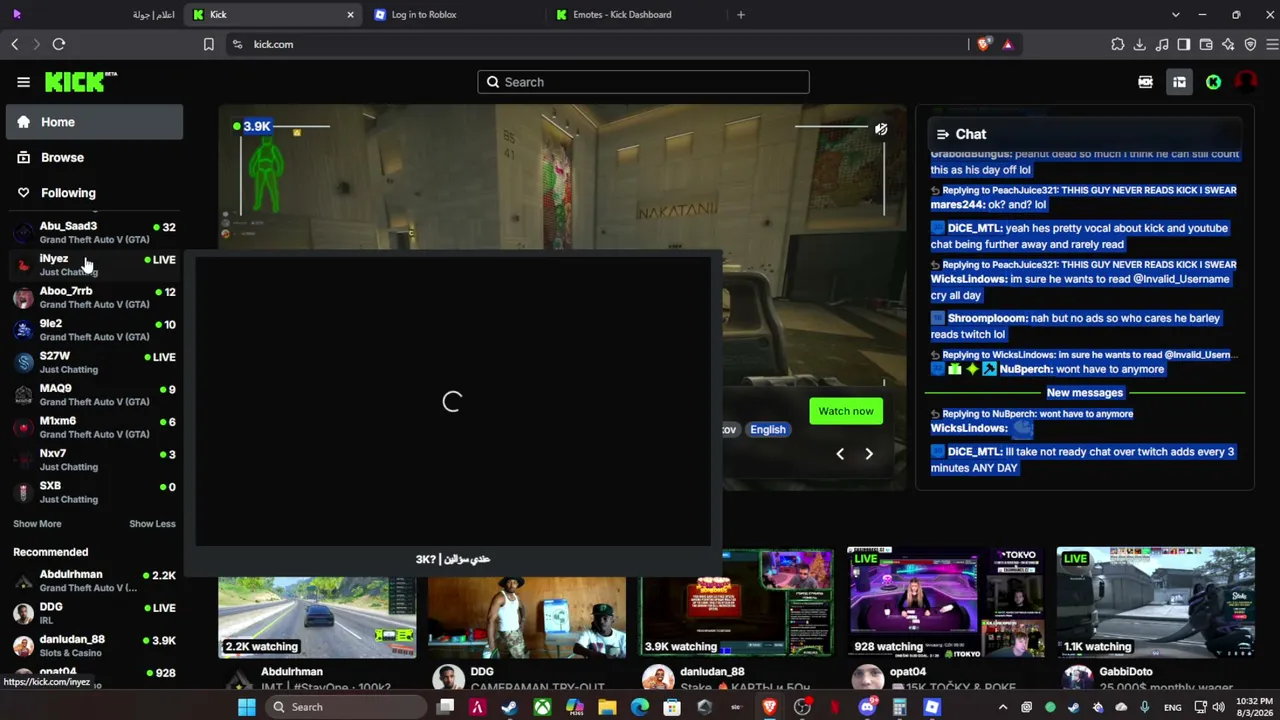Open Aboo_7rrb's channel in the sidebar
This screenshot has height=720, width=1280.
point(94,297)
